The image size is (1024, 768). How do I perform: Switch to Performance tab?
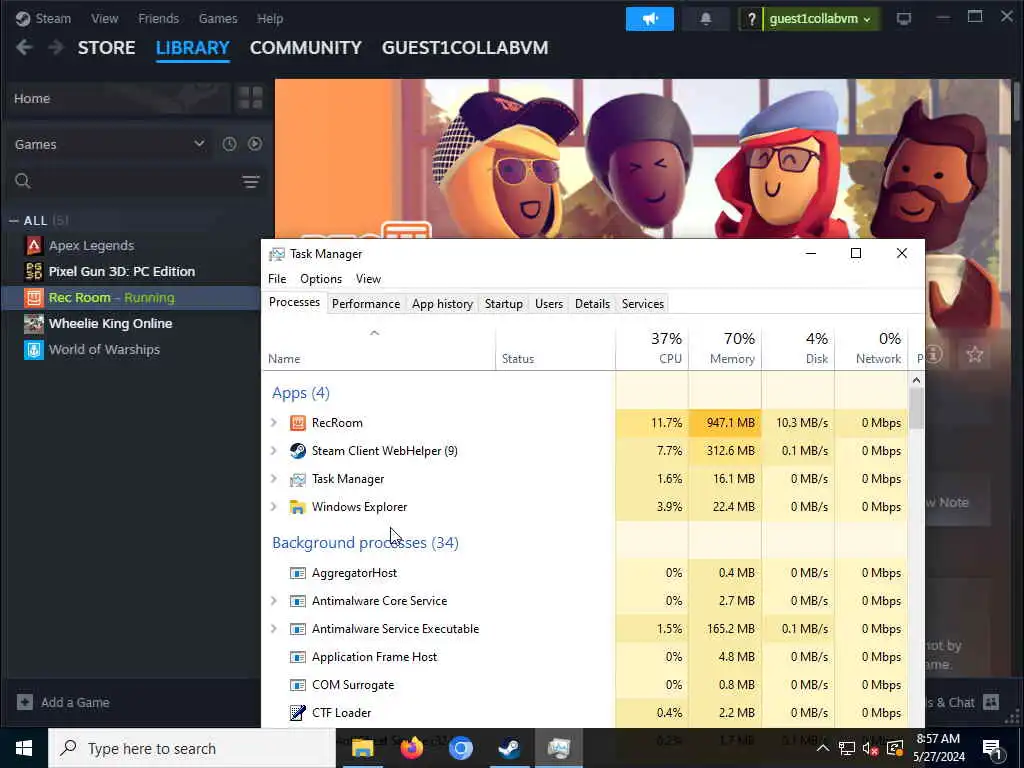(366, 304)
